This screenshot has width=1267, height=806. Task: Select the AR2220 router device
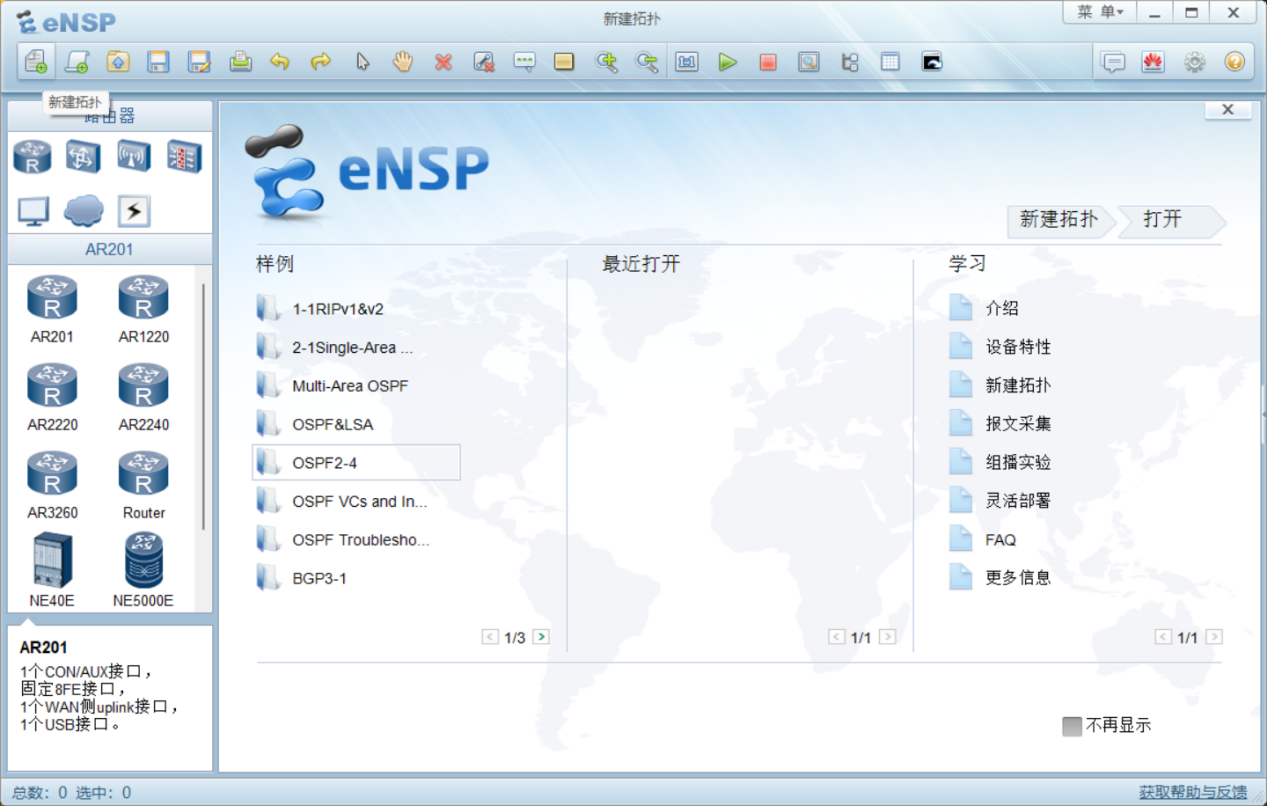click(52, 397)
